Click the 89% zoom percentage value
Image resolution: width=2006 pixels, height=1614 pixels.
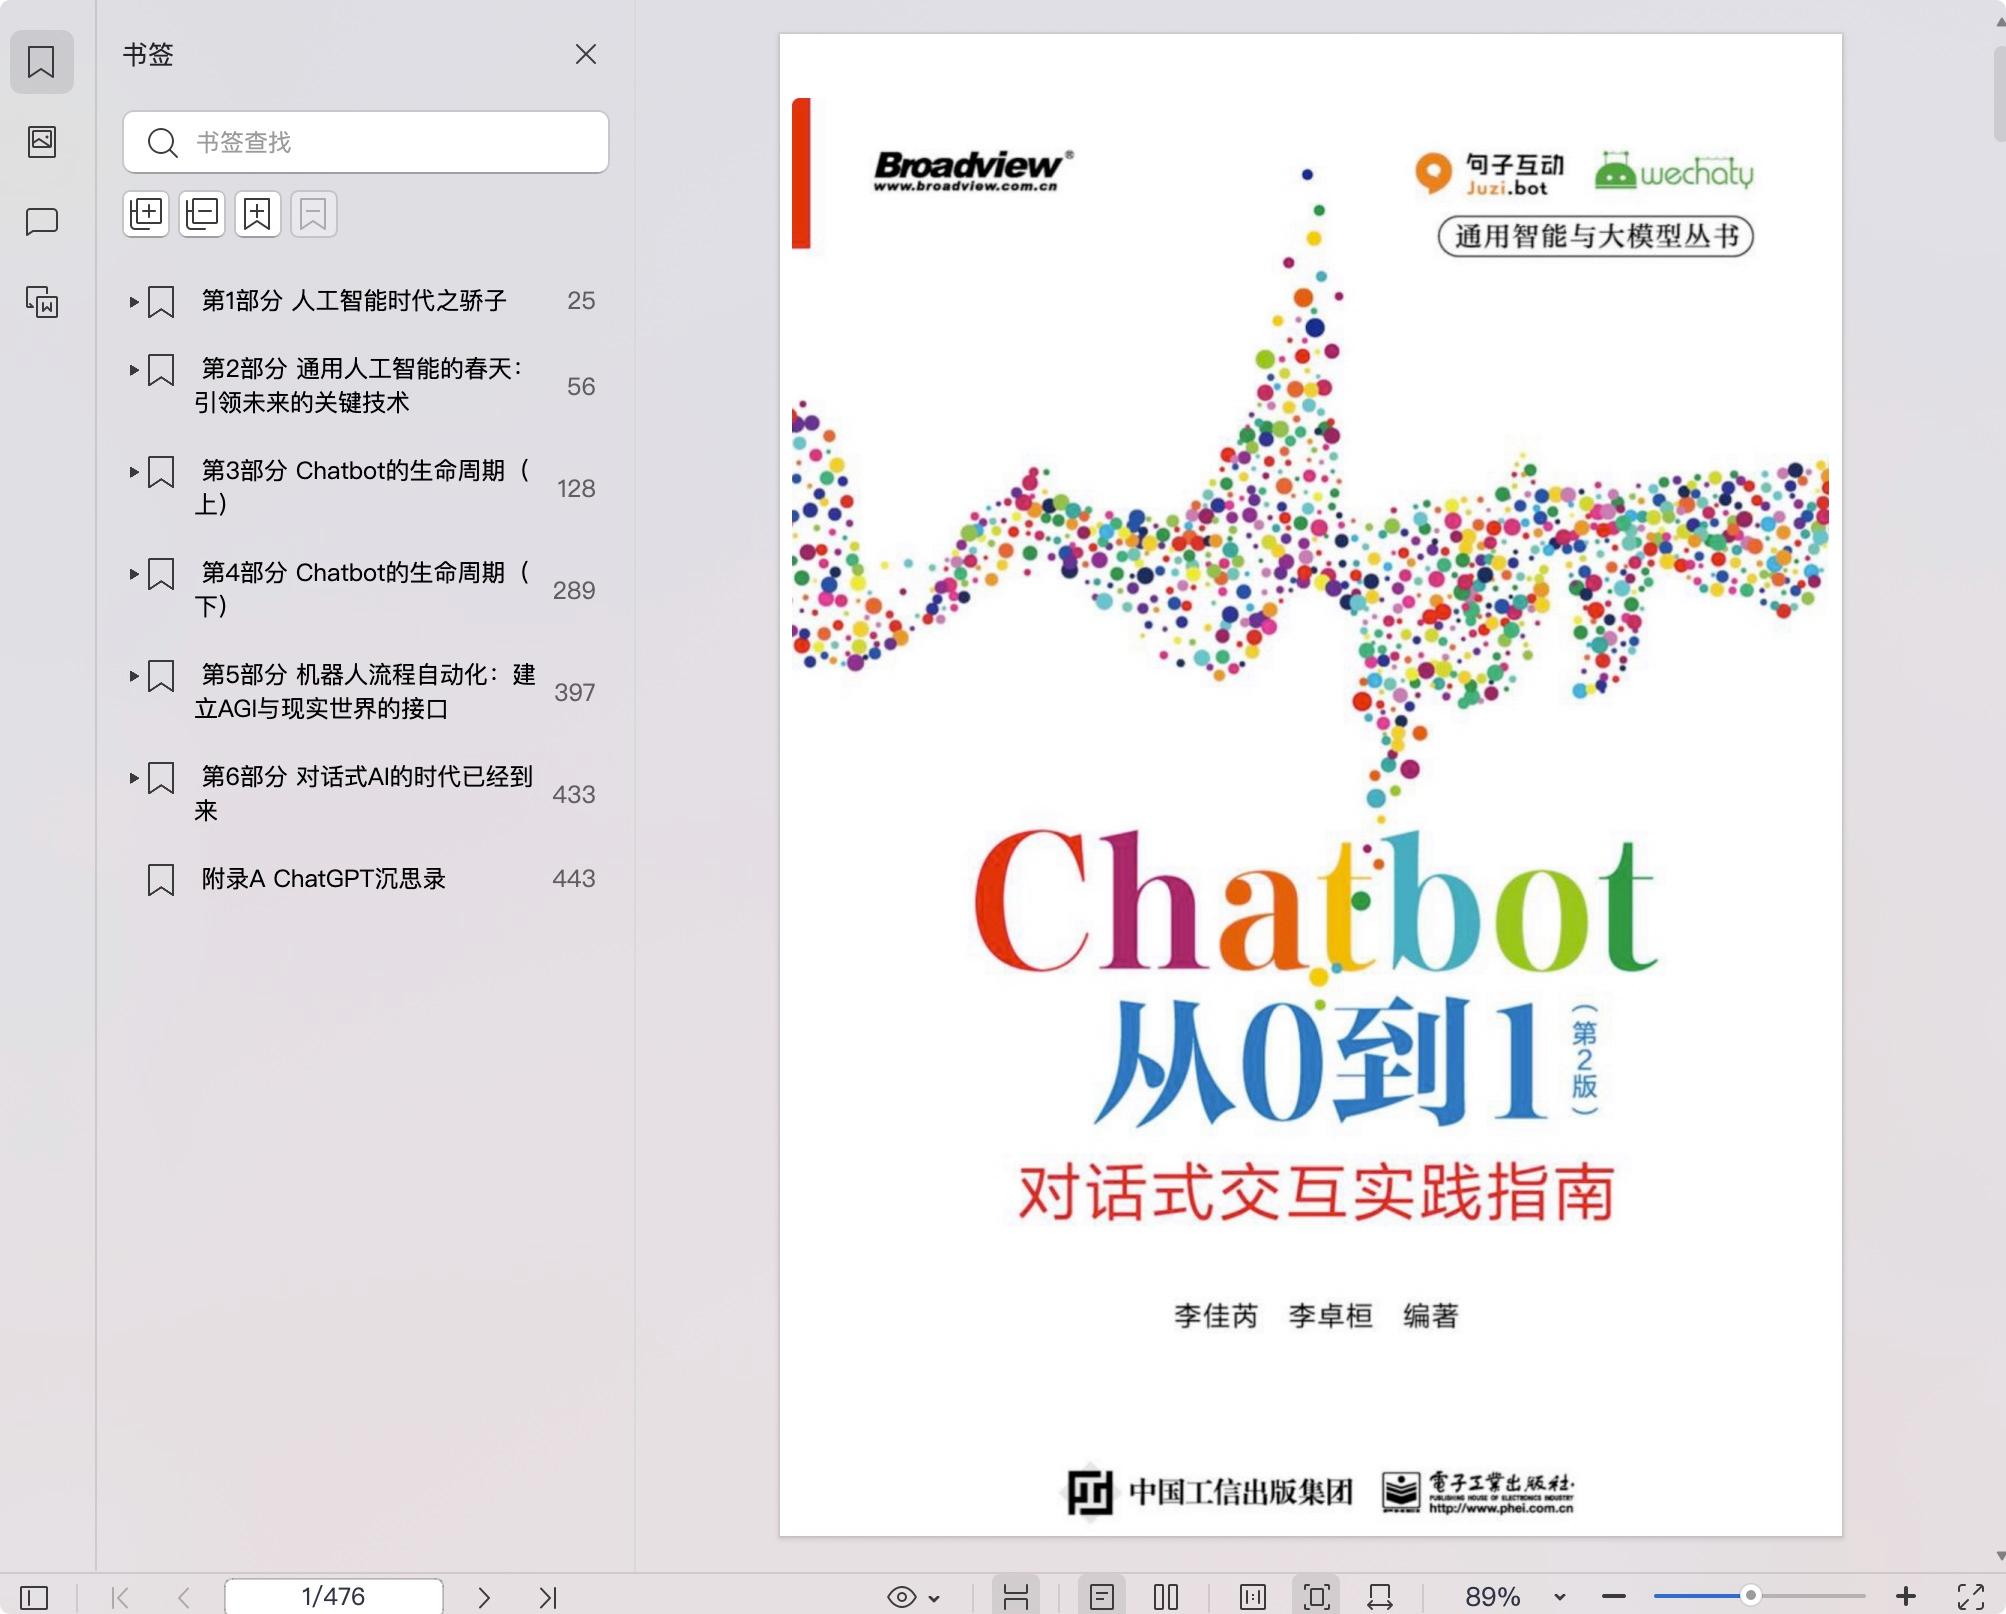(x=1493, y=1597)
